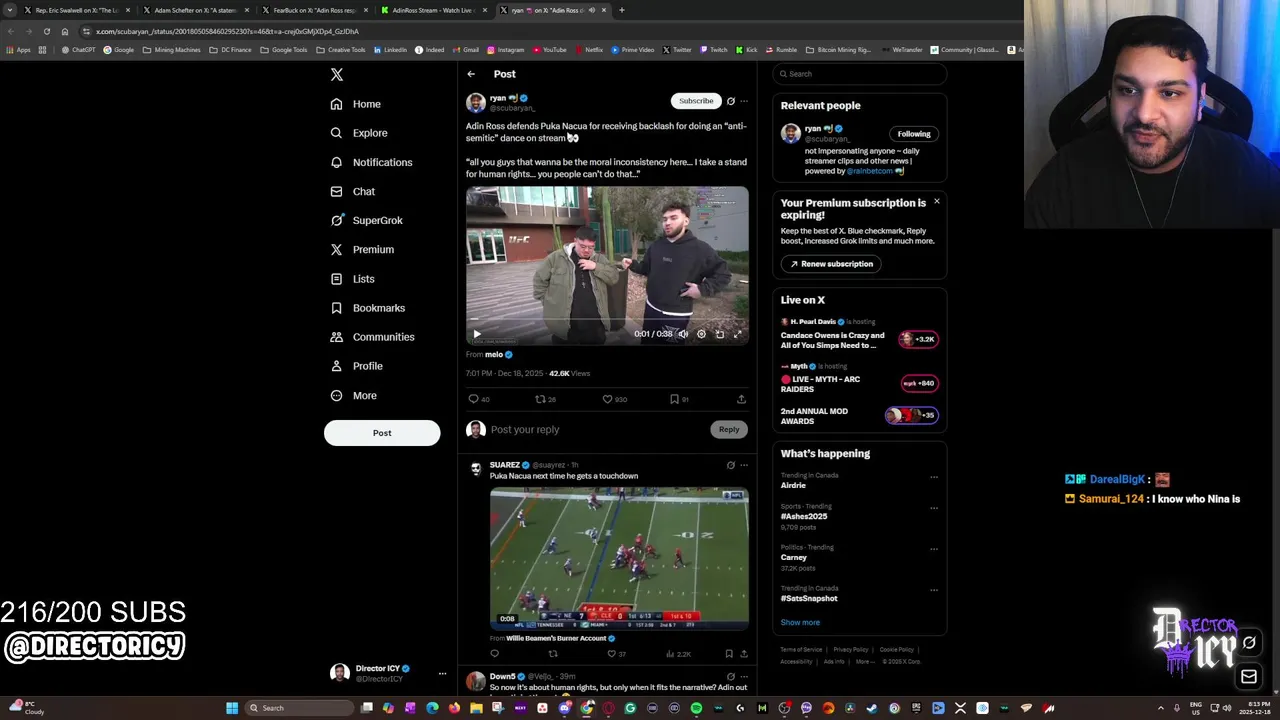Screen dimensions: 1280x720
Task: Open Bookmarks in sidebar
Action: (367, 308)
